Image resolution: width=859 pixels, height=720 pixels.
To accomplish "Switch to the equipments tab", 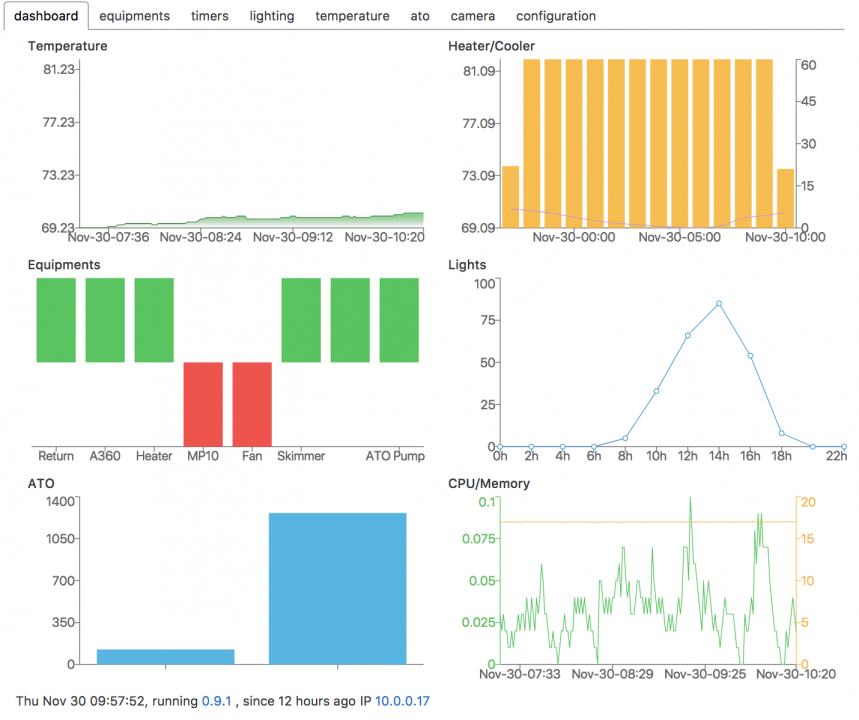I will coord(134,16).
